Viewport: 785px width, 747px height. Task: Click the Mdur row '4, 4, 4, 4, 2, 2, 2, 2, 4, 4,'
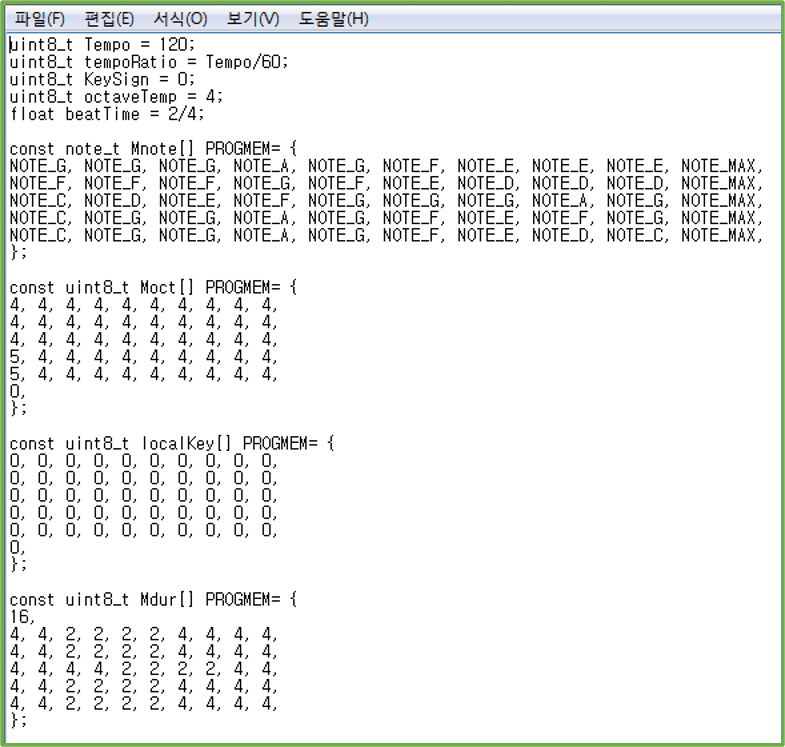tap(143, 669)
